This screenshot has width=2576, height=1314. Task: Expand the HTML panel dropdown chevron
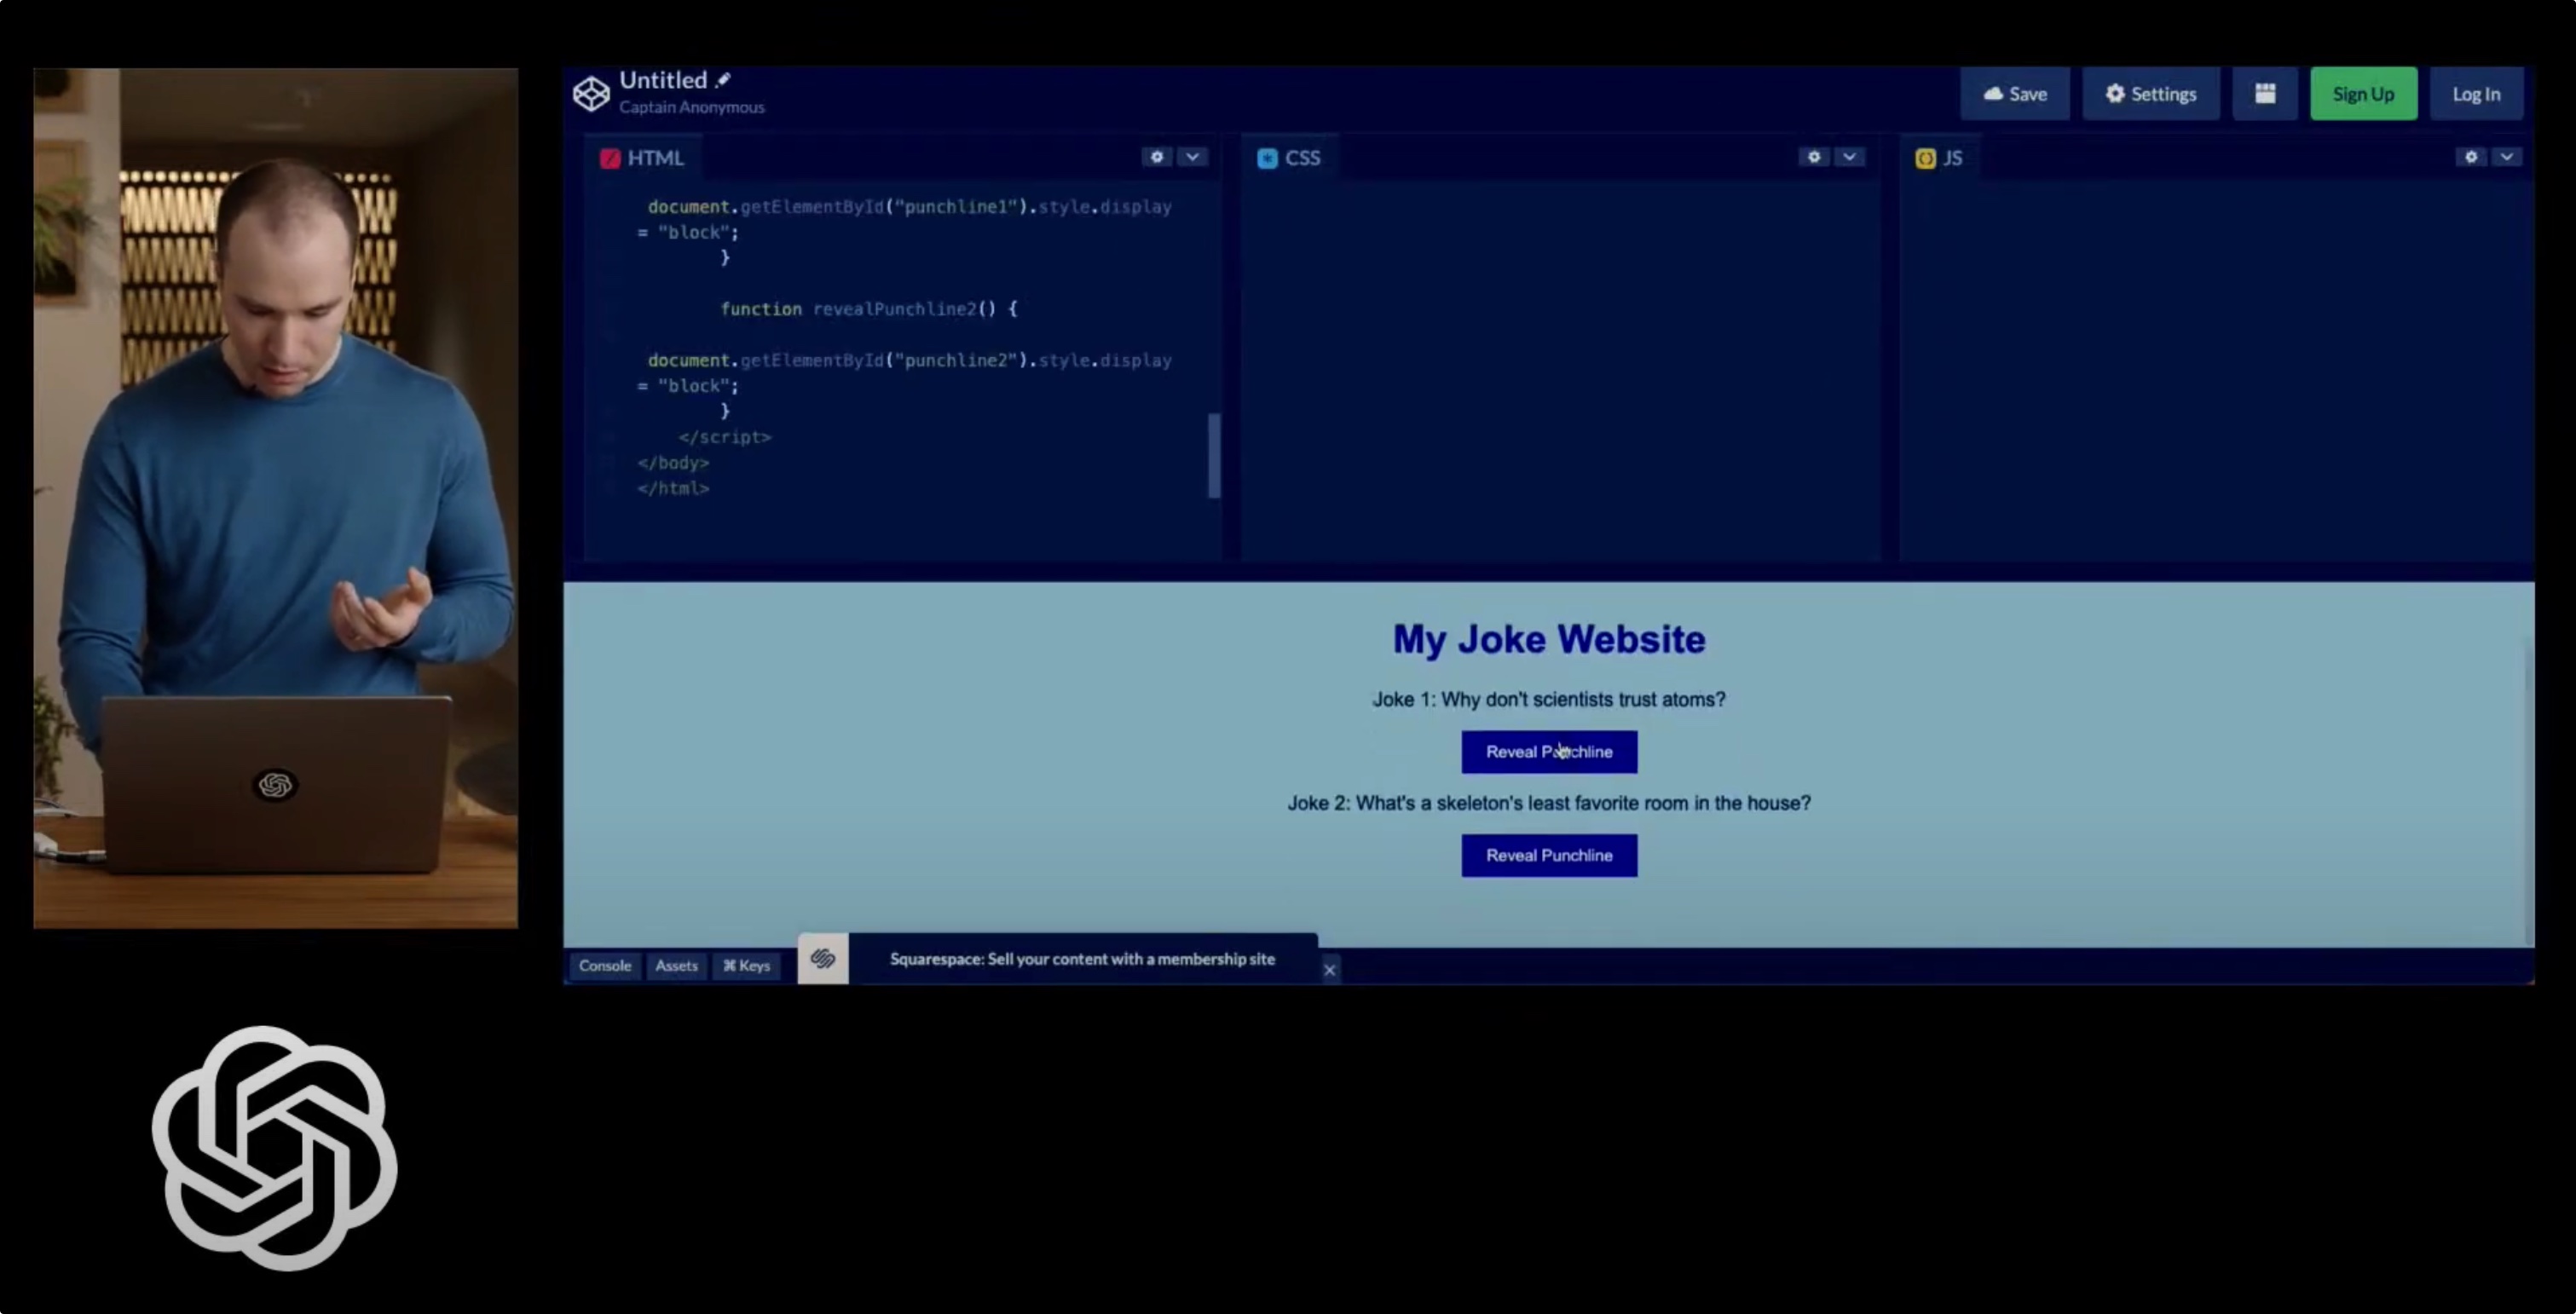click(1192, 157)
